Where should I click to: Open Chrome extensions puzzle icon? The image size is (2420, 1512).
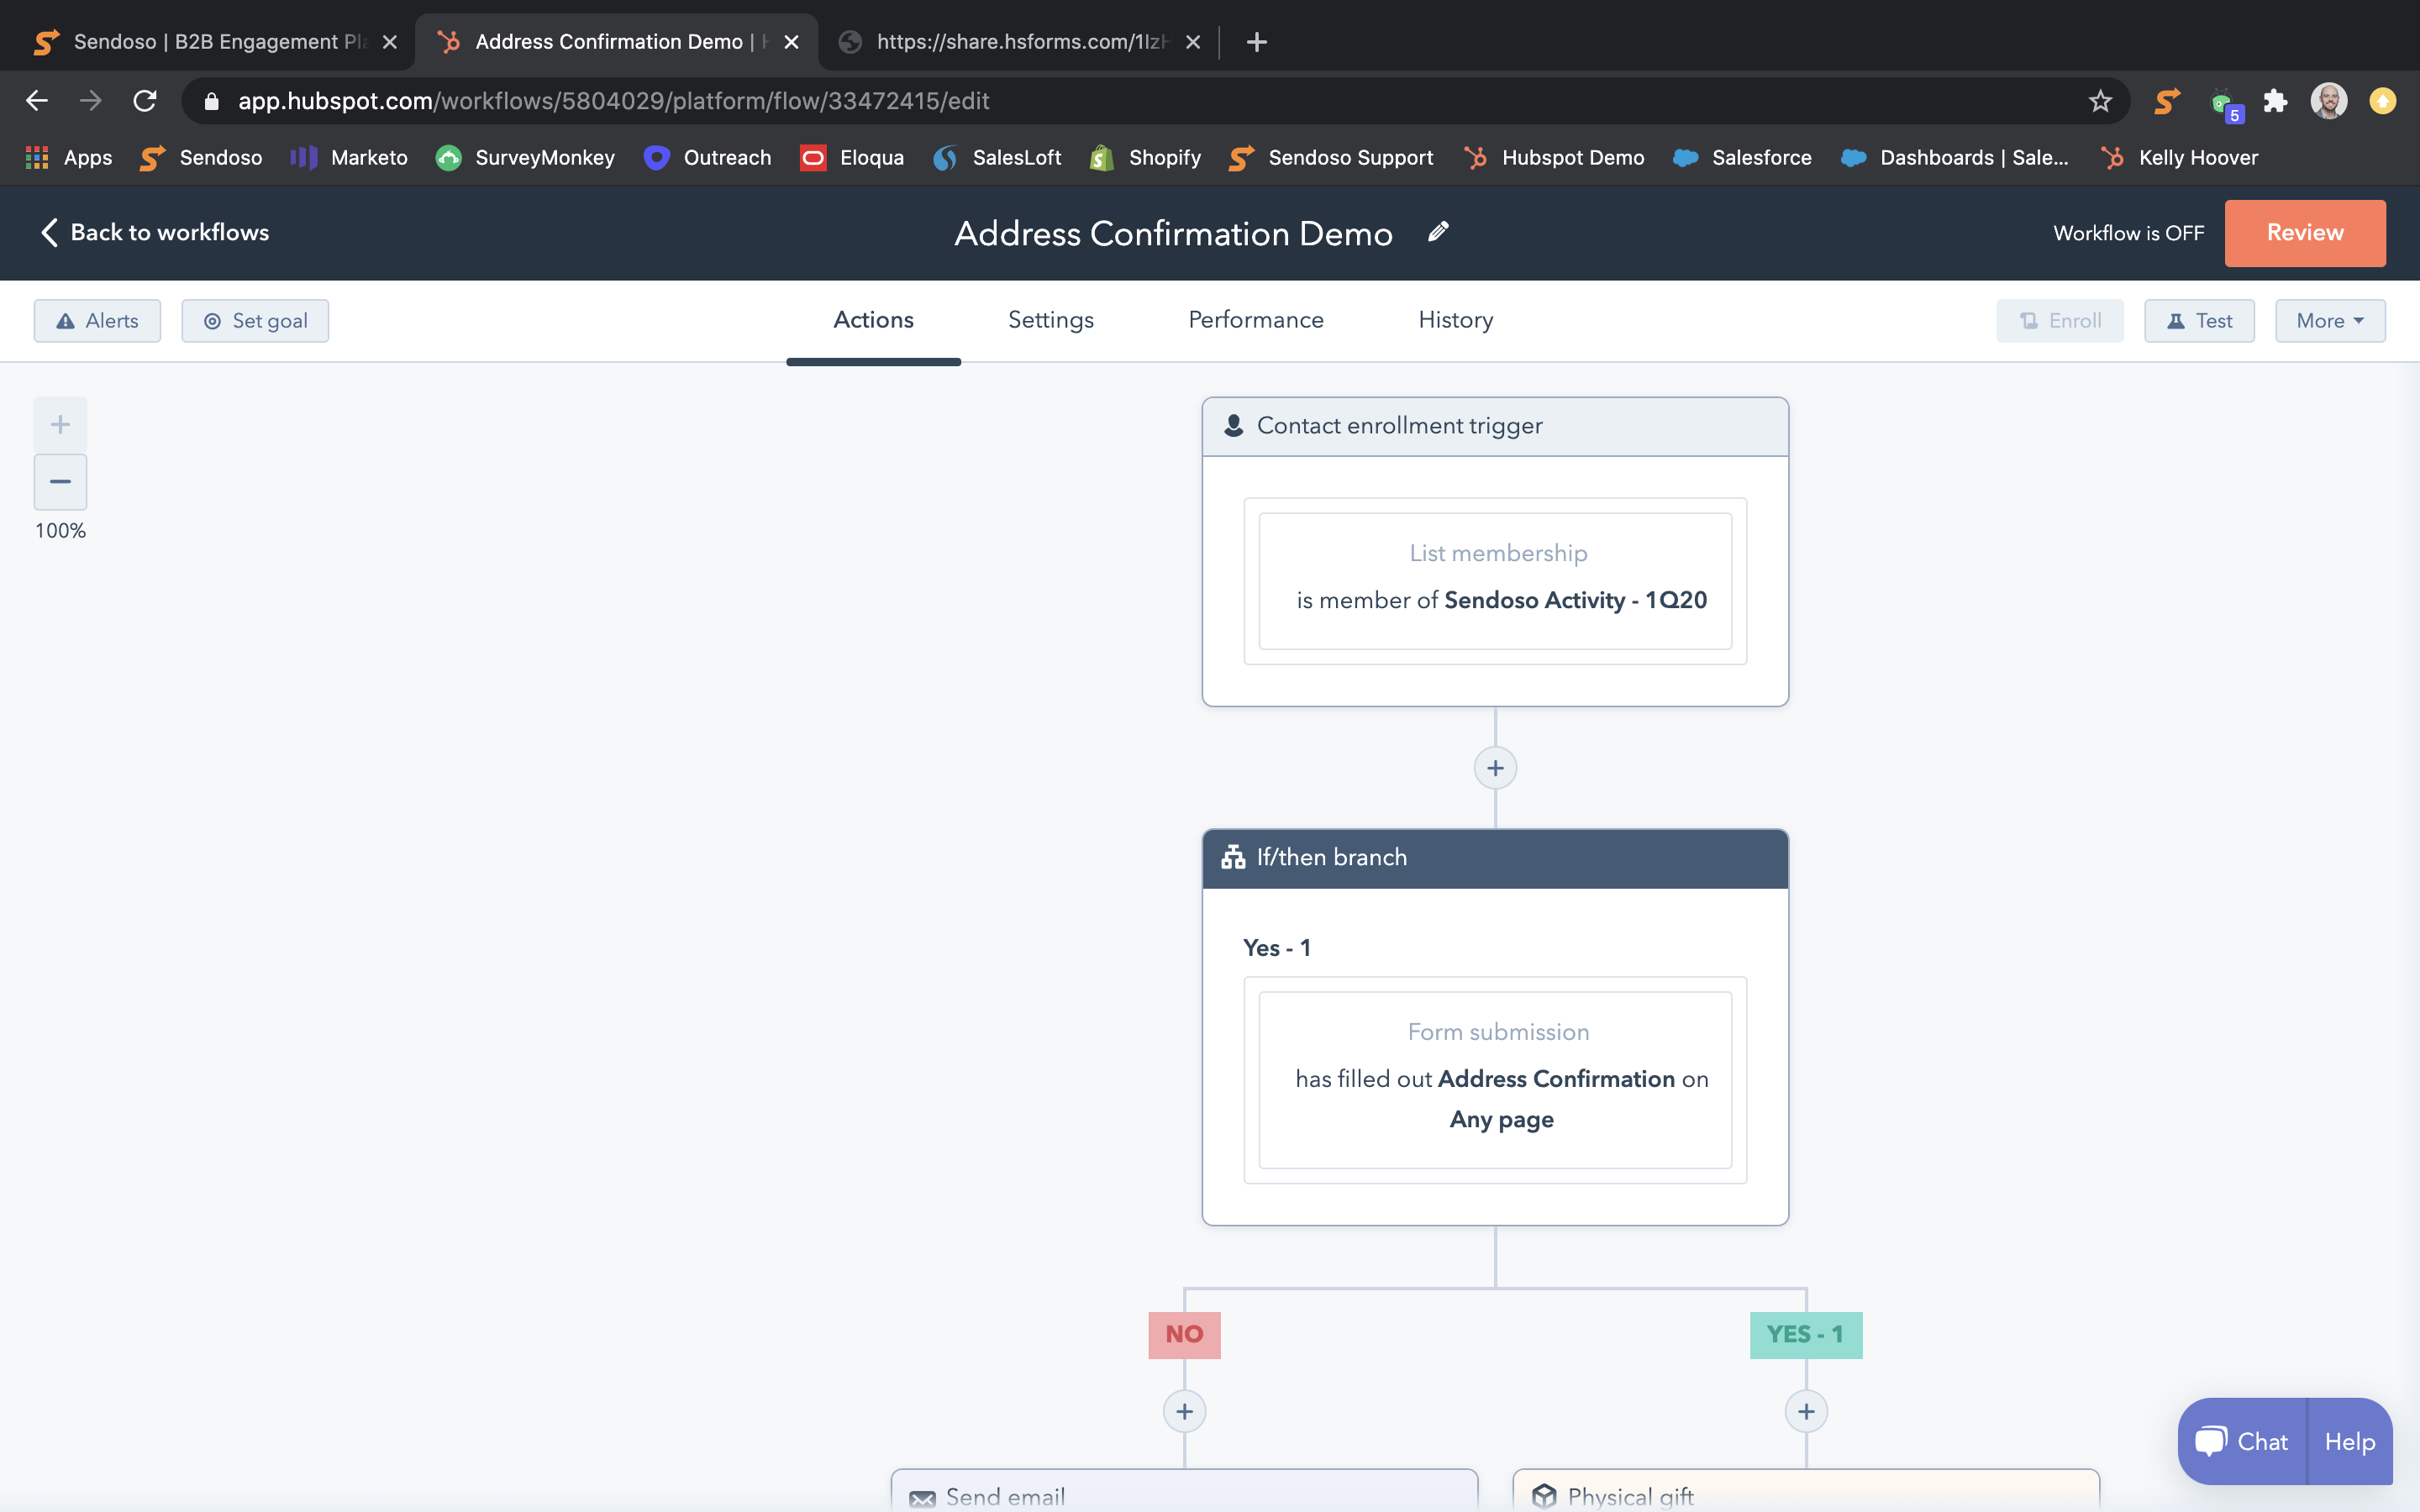tap(2276, 101)
